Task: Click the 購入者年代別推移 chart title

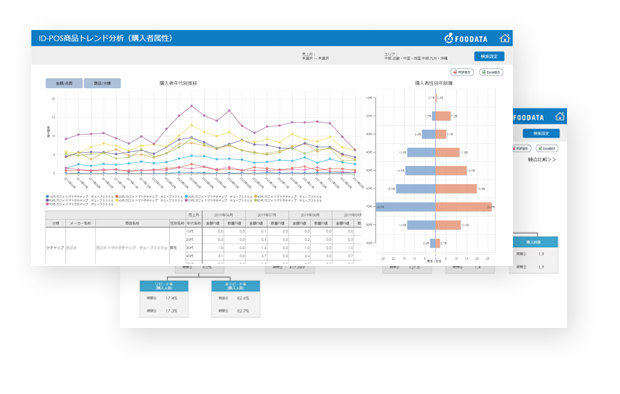Action: 178,83
